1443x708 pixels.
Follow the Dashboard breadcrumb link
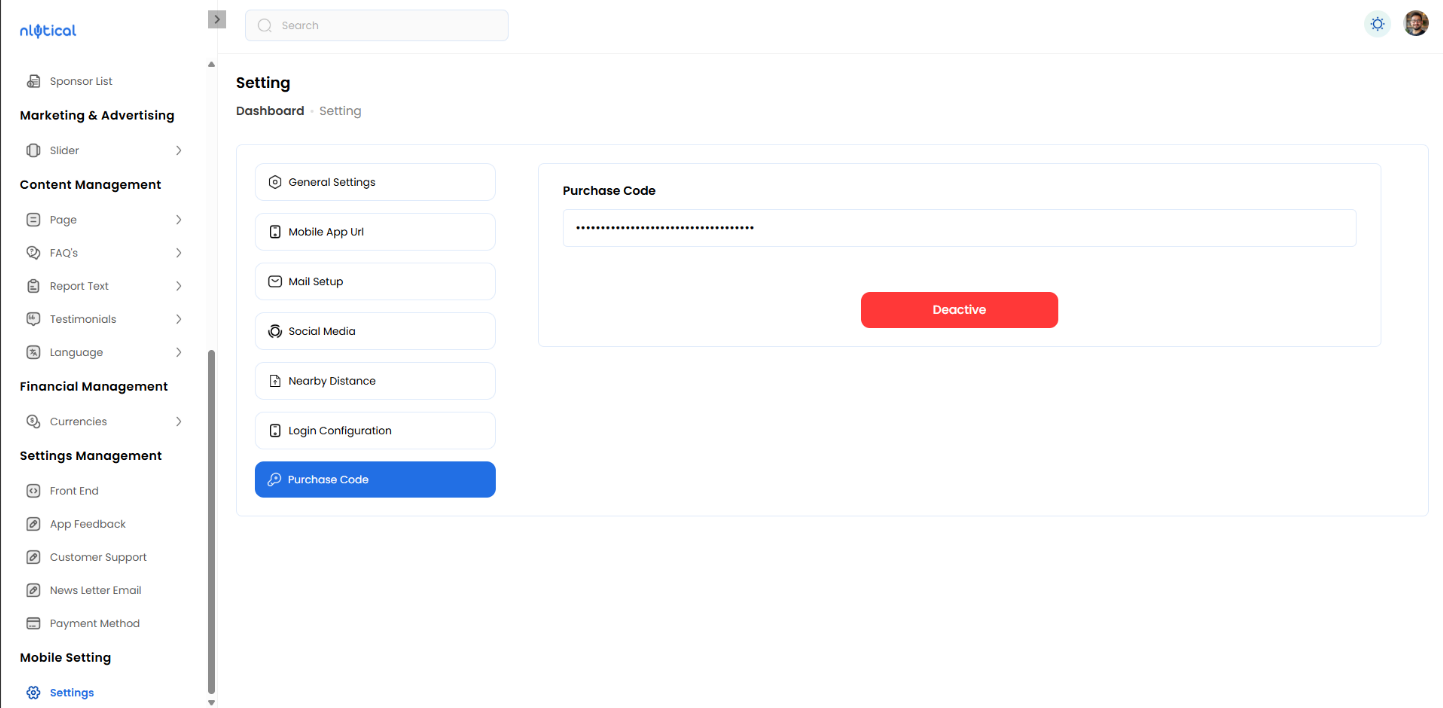270,111
